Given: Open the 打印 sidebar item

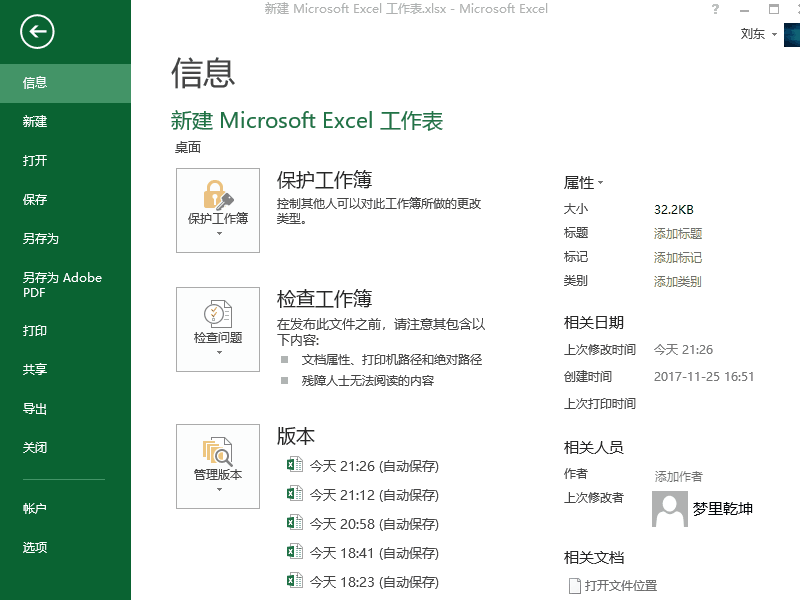Looking at the screenshot, I should coord(65,331).
